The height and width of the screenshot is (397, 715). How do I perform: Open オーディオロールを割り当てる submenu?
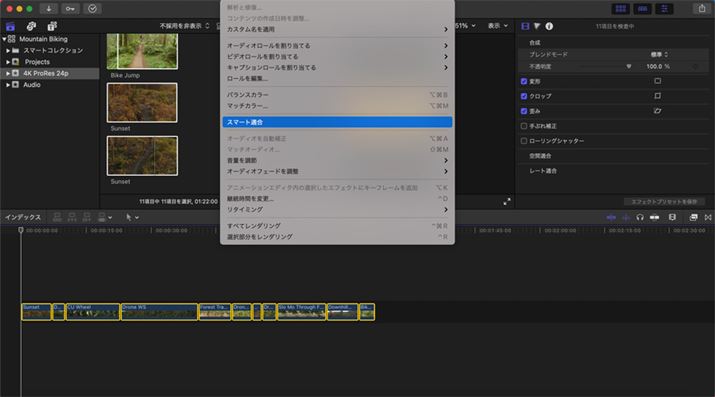click(x=337, y=46)
